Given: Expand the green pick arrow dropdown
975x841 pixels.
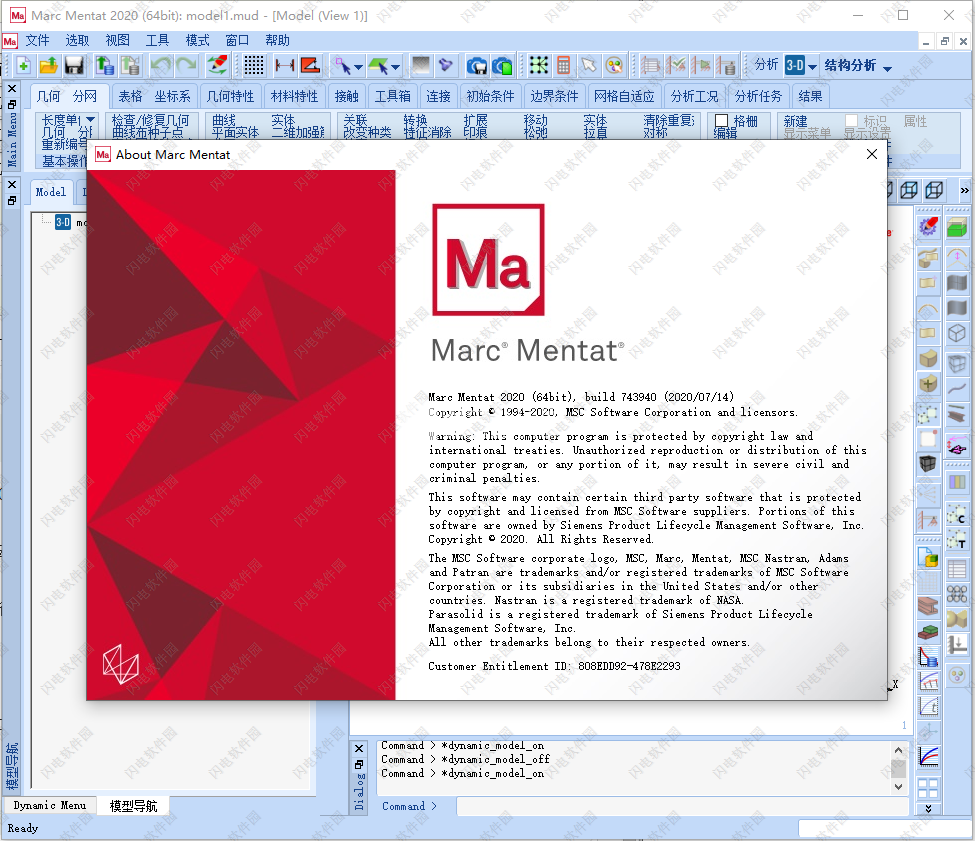Looking at the screenshot, I should point(395,67).
